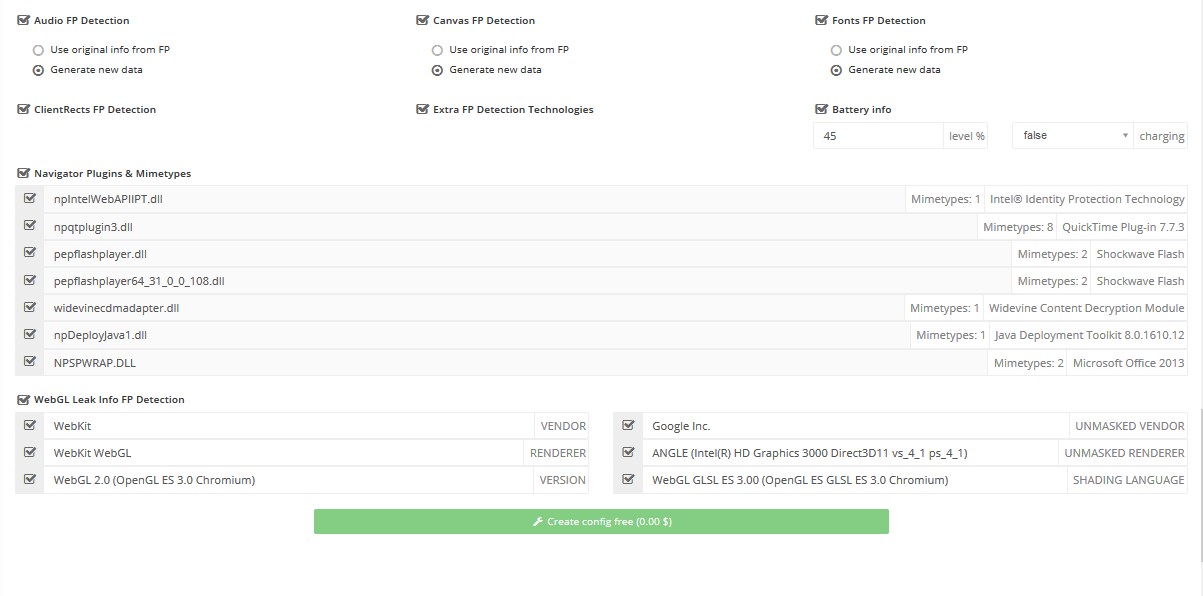Image resolution: width=1203 pixels, height=596 pixels.
Task: Toggle the Battery info checkbox
Action: click(822, 110)
